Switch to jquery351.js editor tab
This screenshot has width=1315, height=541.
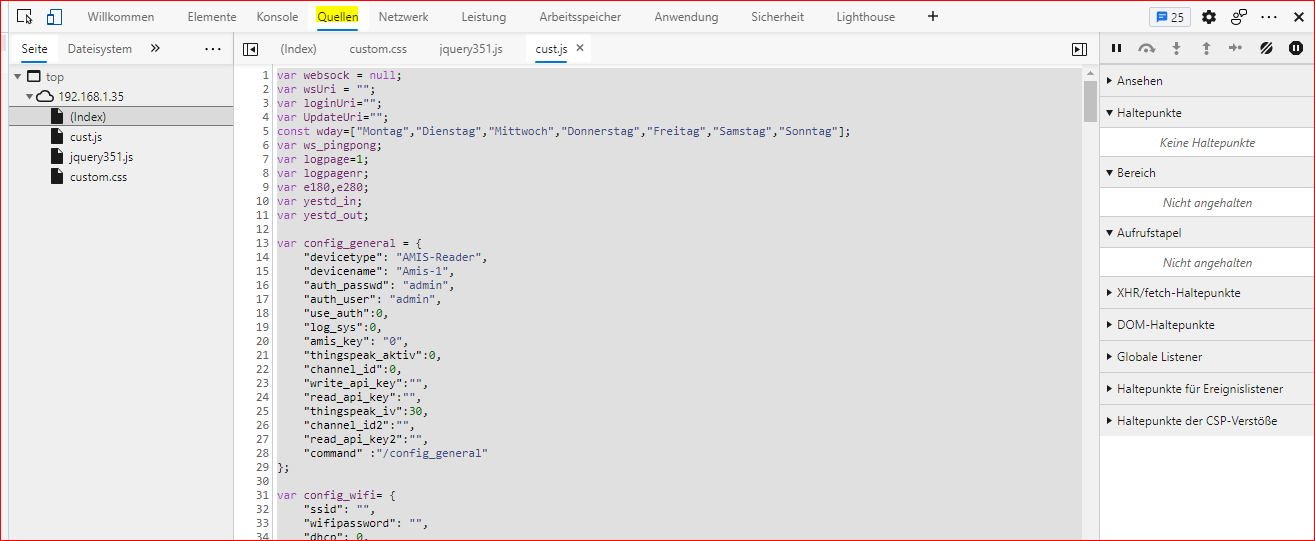pyautogui.click(x=471, y=48)
